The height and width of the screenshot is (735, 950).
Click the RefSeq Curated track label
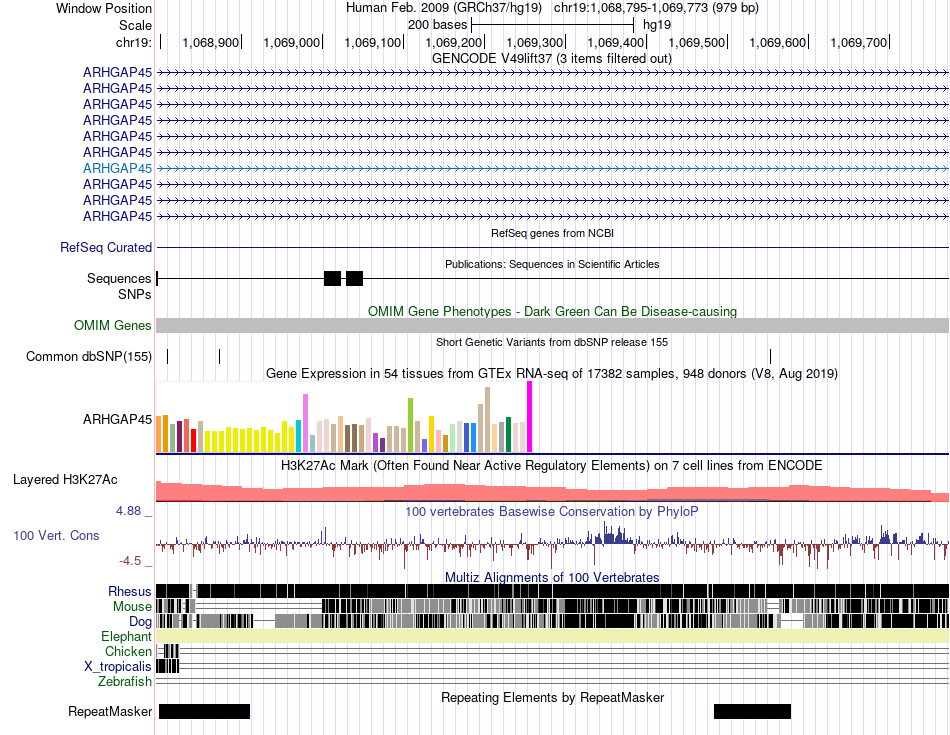click(x=106, y=248)
